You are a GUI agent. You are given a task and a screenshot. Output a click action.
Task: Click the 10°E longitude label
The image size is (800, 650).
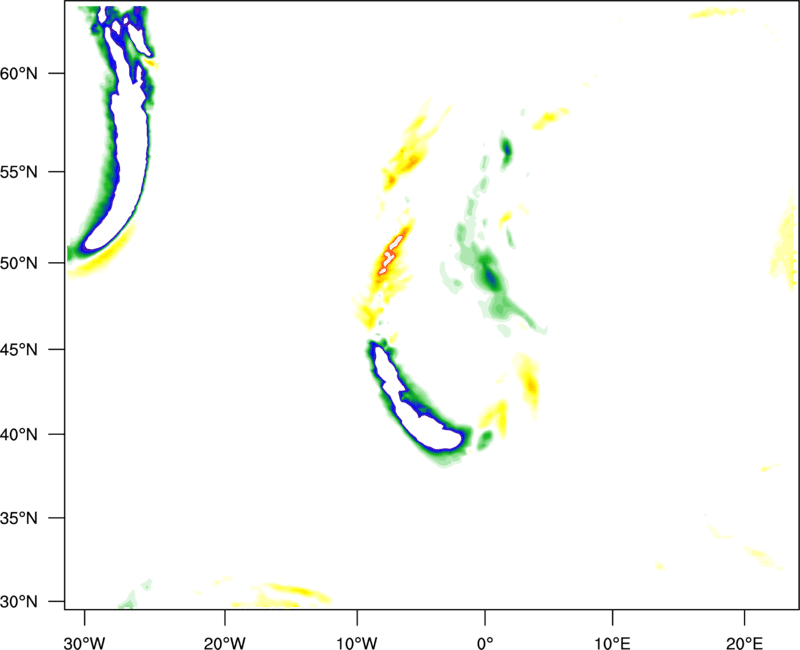pos(612,643)
